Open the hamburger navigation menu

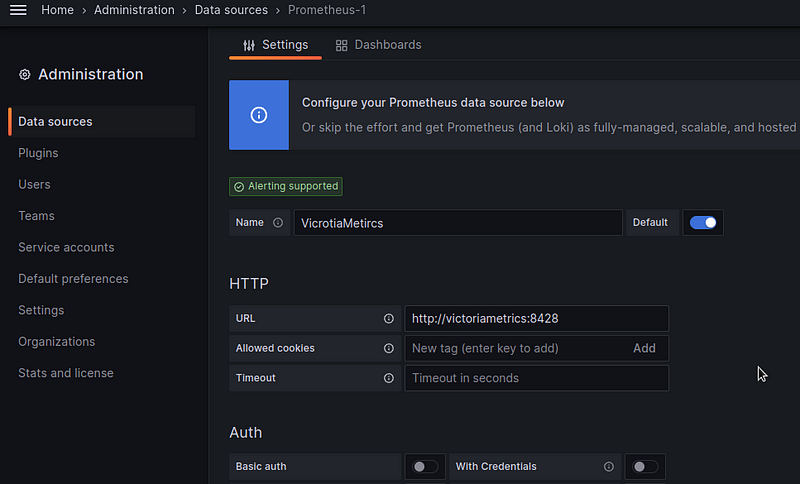(x=18, y=10)
